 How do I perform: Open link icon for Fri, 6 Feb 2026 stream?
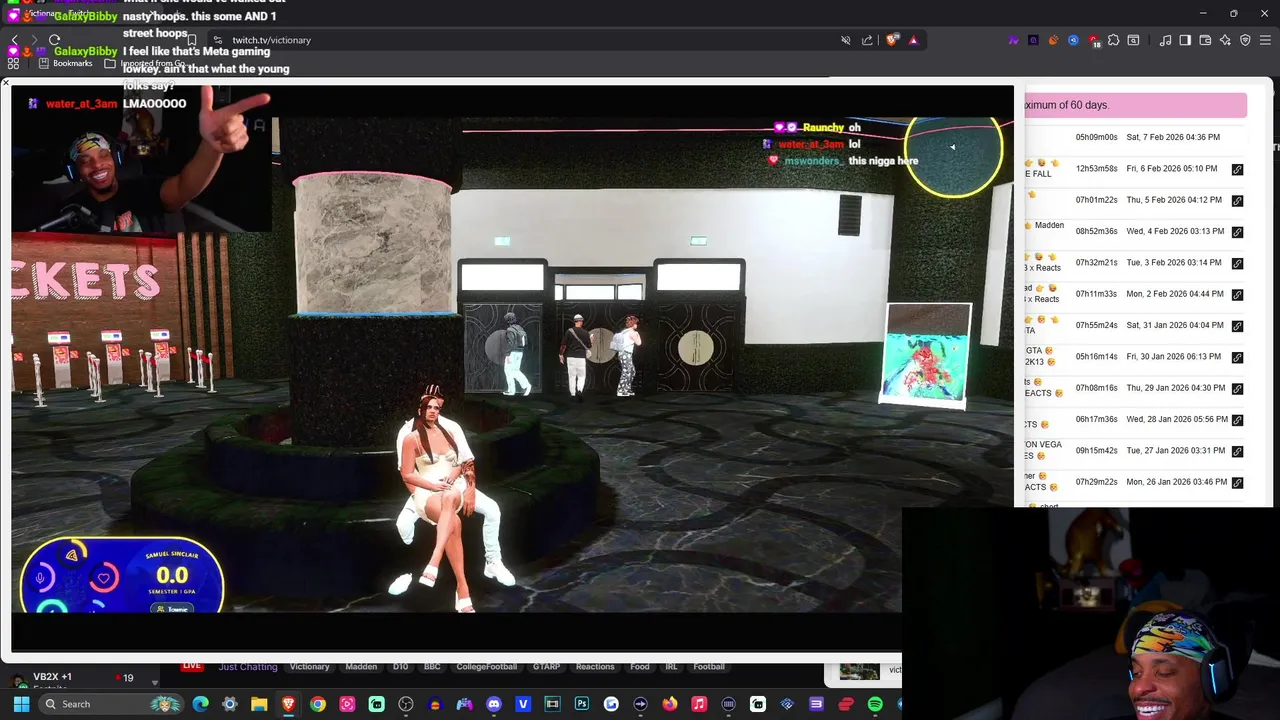tap(1237, 169)
